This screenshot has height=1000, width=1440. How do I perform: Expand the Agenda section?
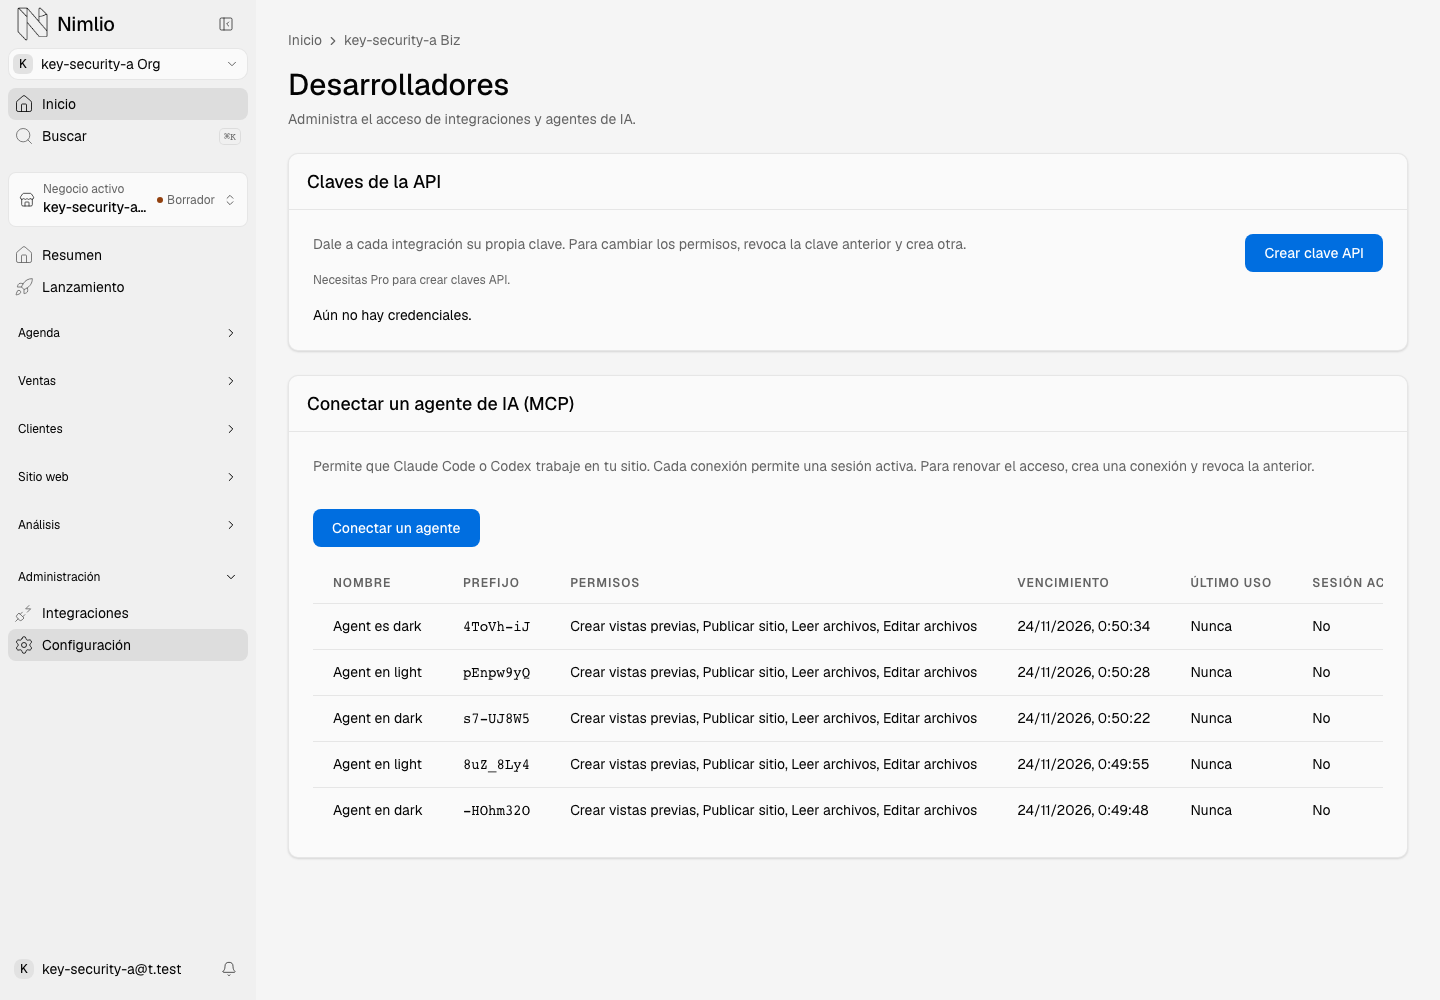(x=128, y=333)
